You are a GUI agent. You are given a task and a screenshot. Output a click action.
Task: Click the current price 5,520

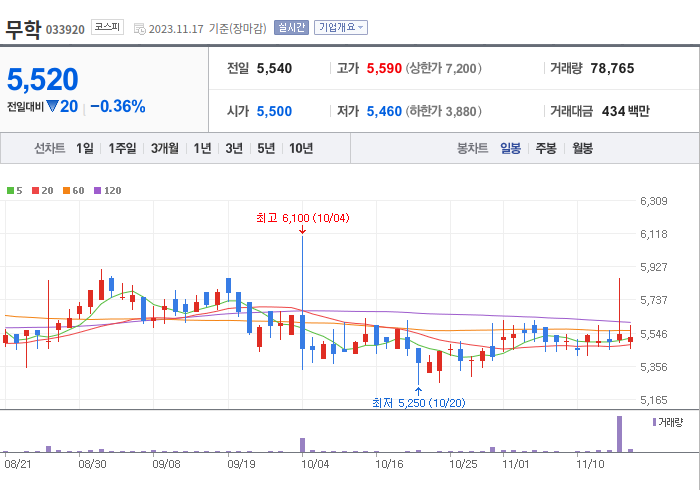click(43, 79)
